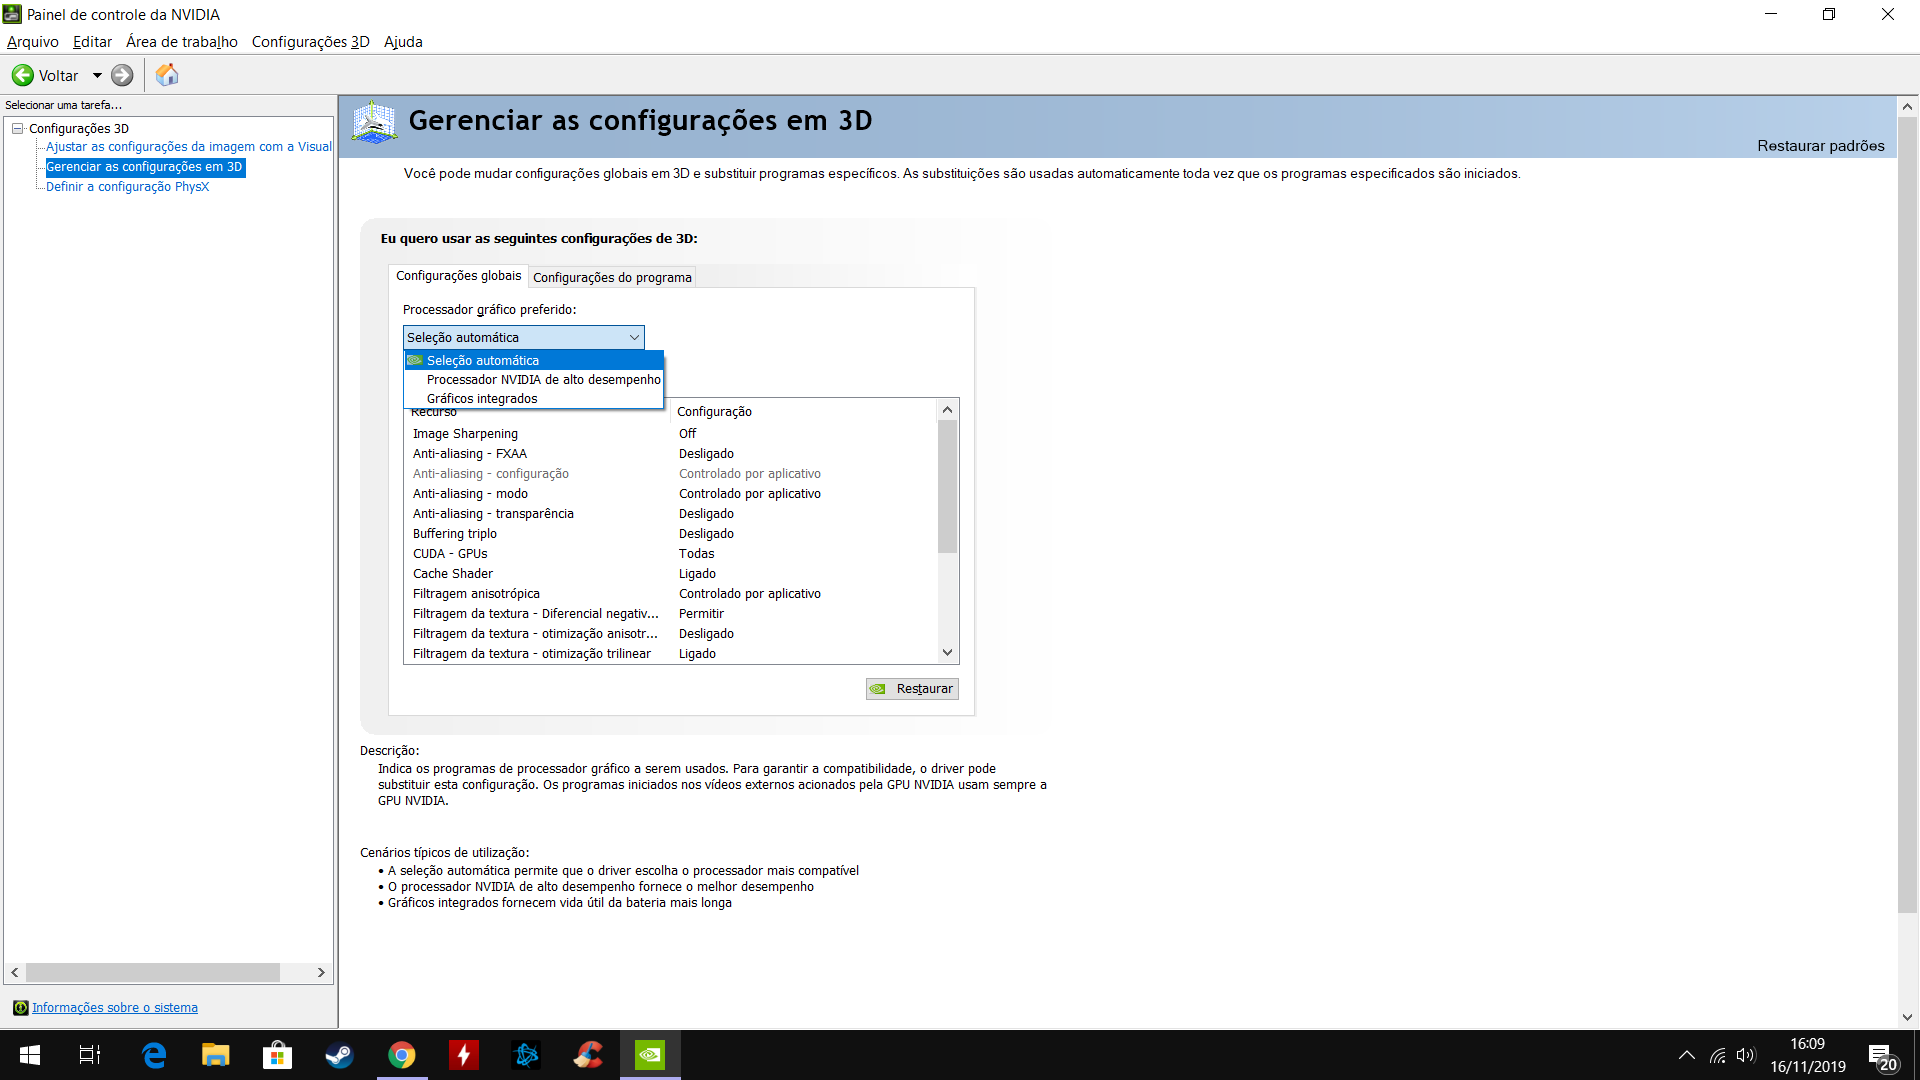Viewport: 1920px width, 1080px height.
Task: Click the main page scroll up arrow
Action: pos(1907,106)
